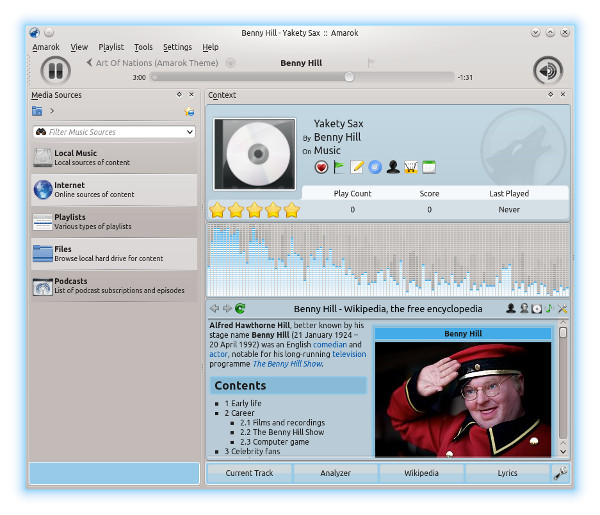Click the volume speaker button
The height and width of the screenshot is (515, 600).
(548, 70)
